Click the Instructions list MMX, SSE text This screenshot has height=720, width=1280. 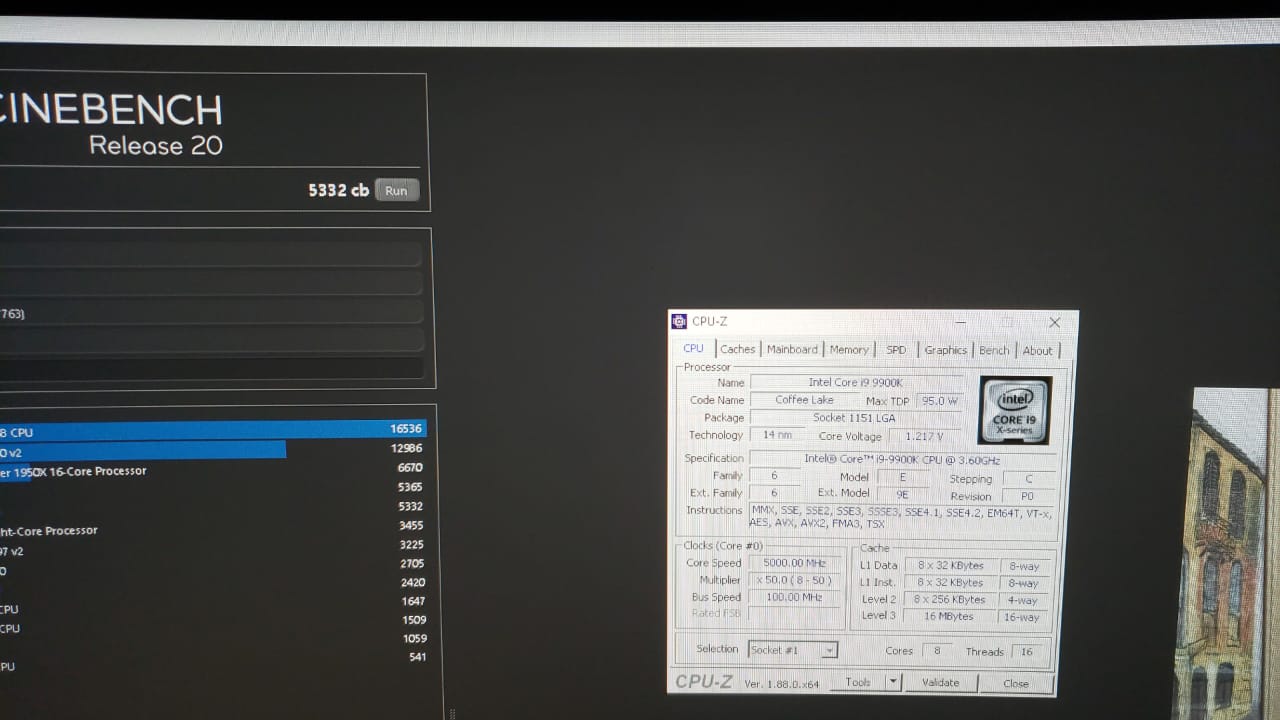[x=900, y=517]
